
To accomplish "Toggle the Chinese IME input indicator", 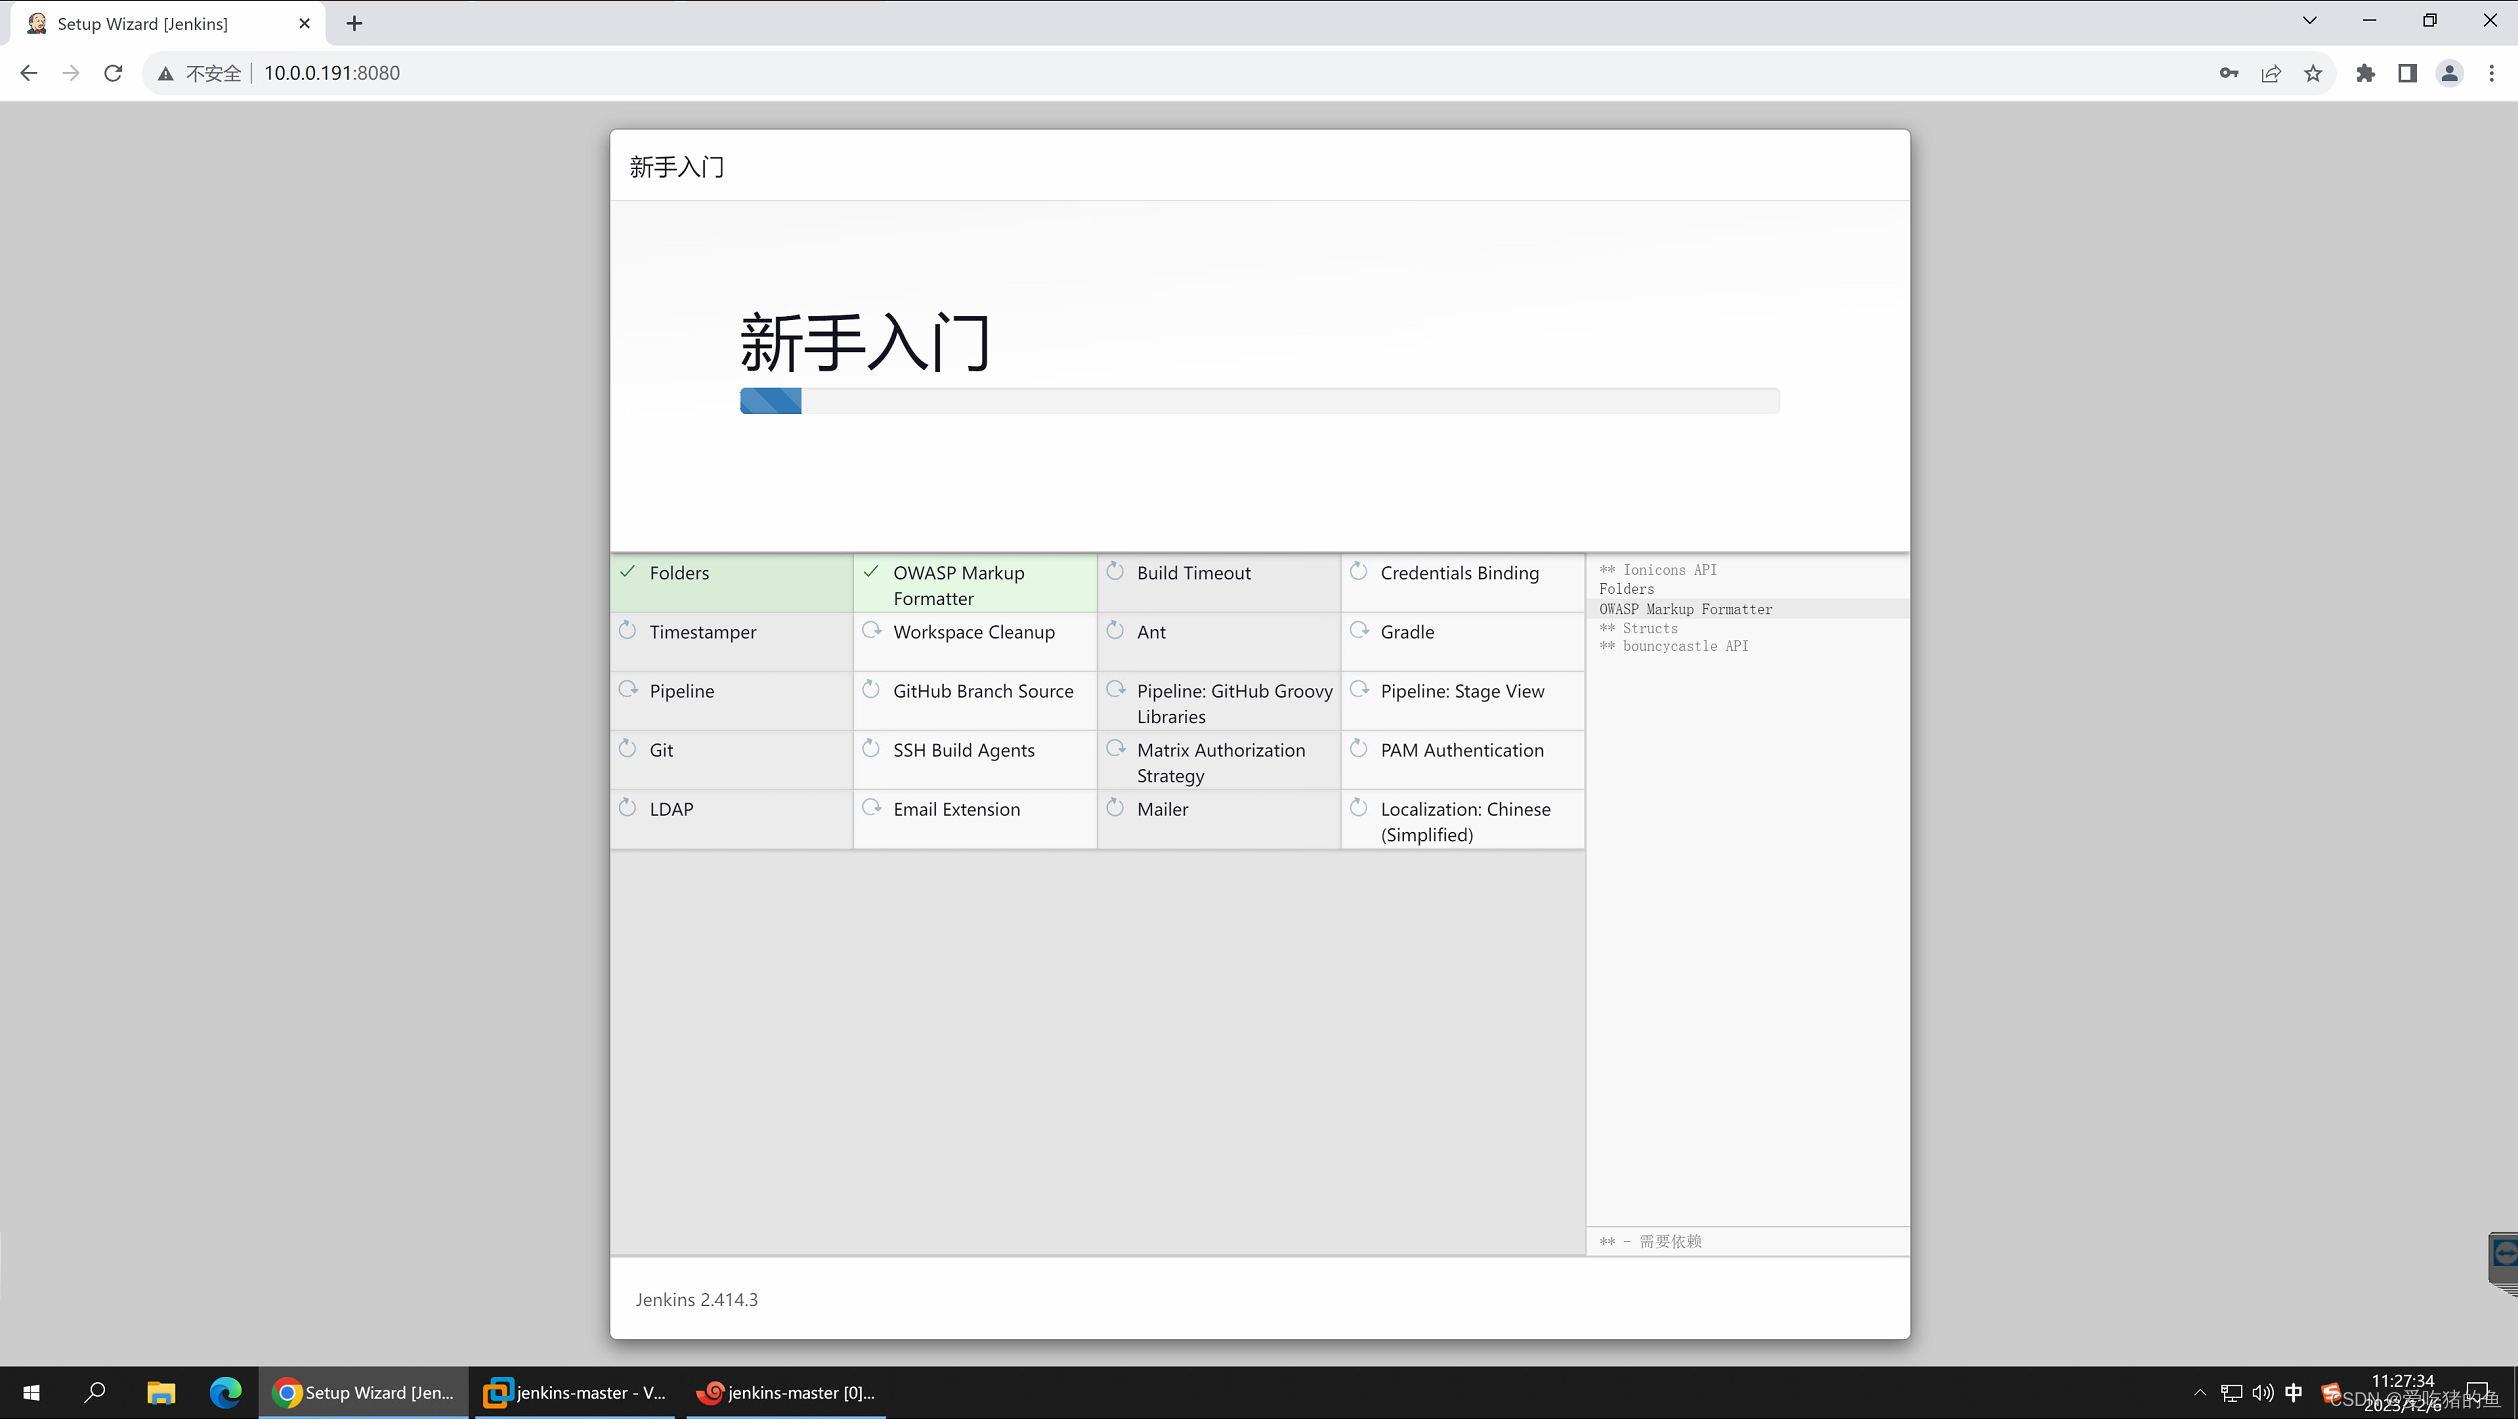I will [x=2294, y=1392].
